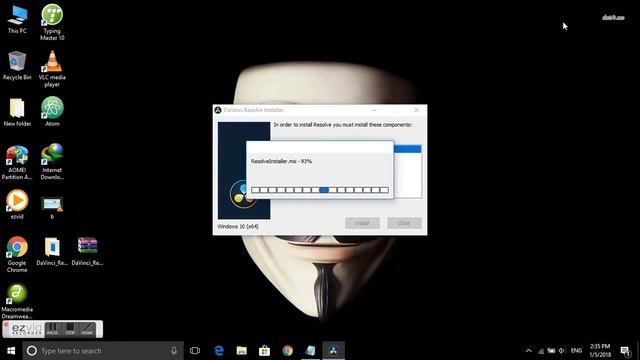Select Internet Download Manager shortcut
The image size is (640, 360).
(x=52, y=162)
